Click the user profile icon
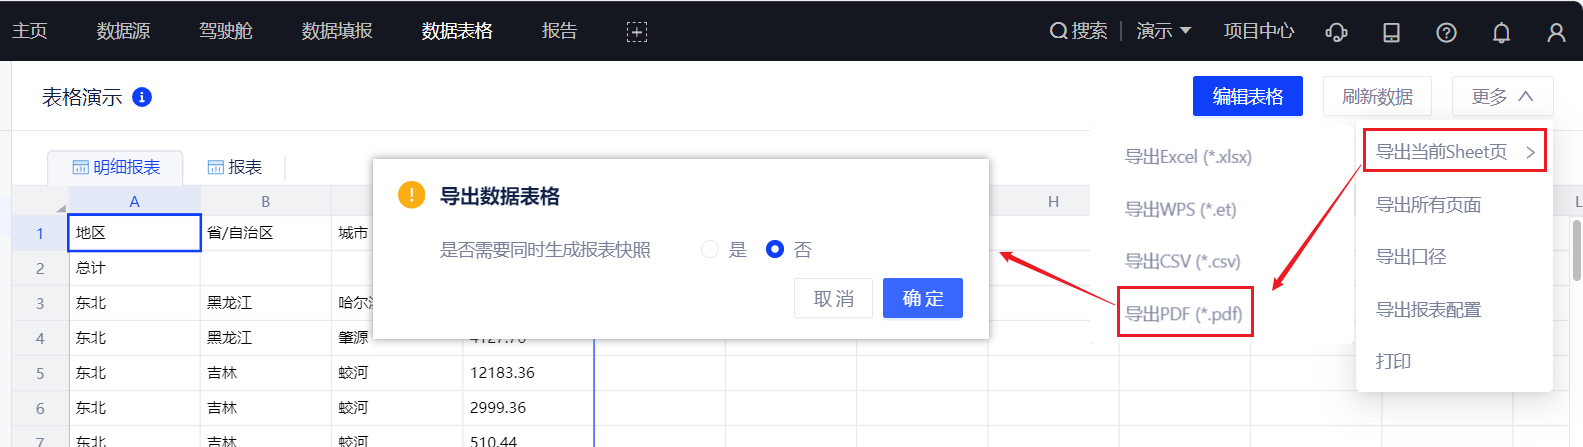 (1556, 32)
